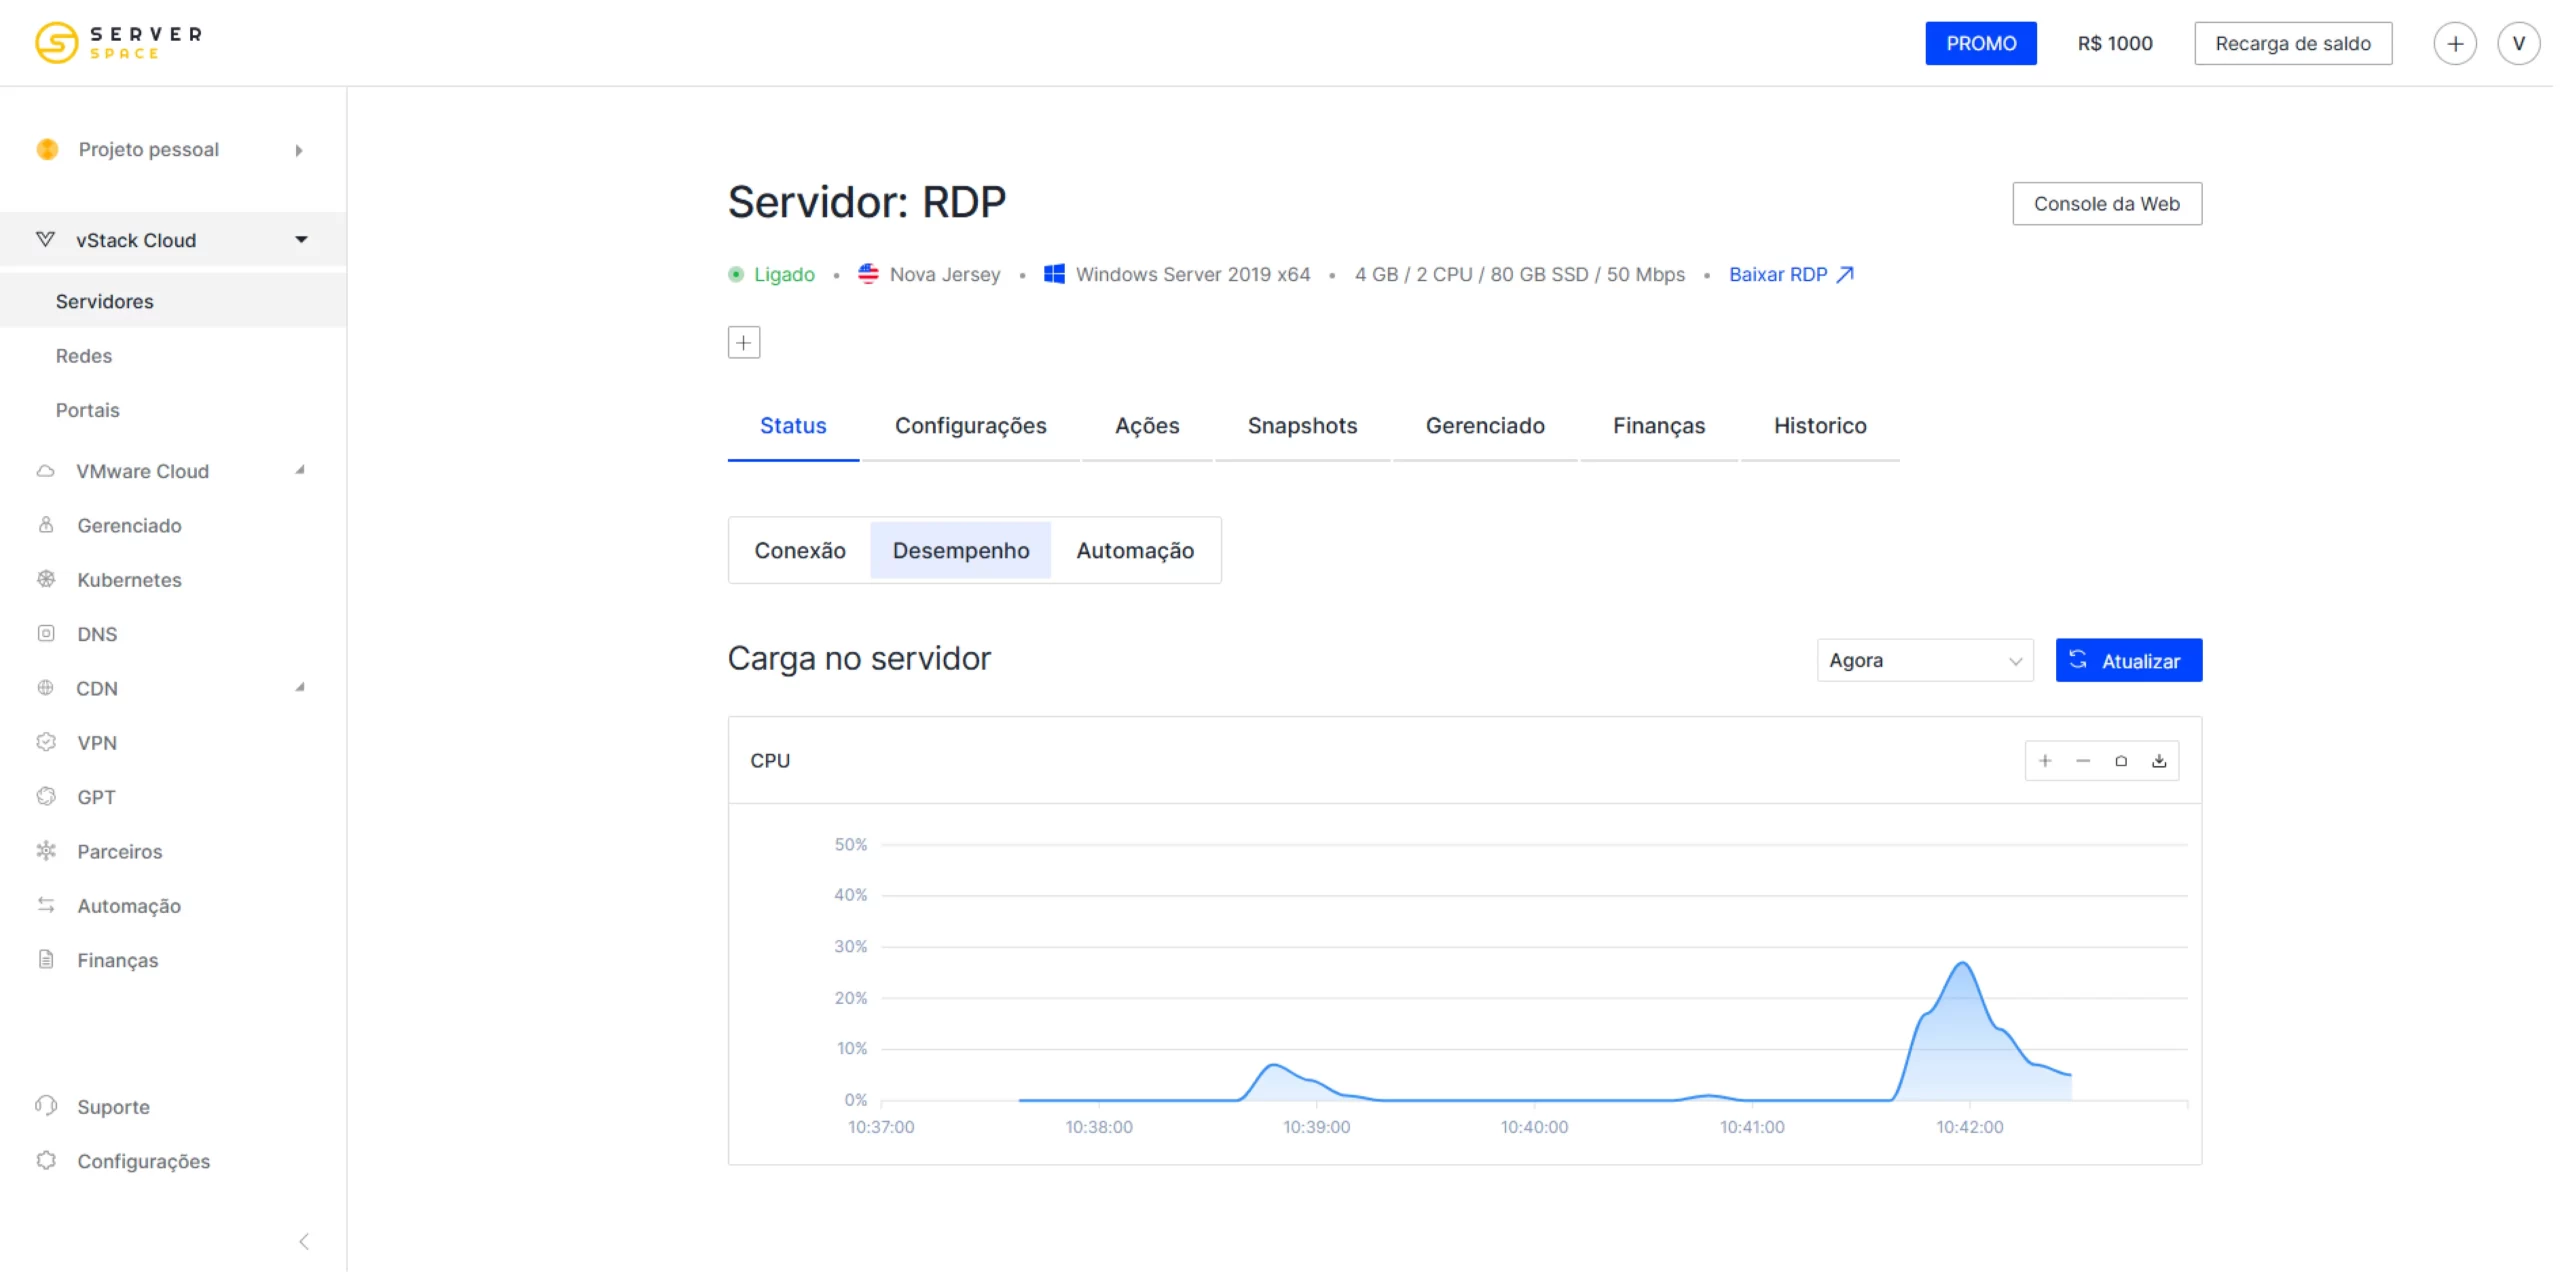Switch to the Configurações tab
The width and height of the screenshot is (2560, 1277).
970,426
